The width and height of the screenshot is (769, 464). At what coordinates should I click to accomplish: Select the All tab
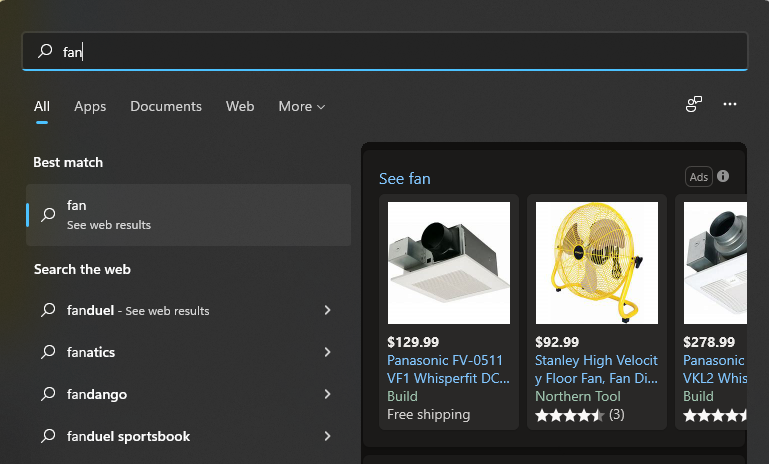[x=42, y=106]
